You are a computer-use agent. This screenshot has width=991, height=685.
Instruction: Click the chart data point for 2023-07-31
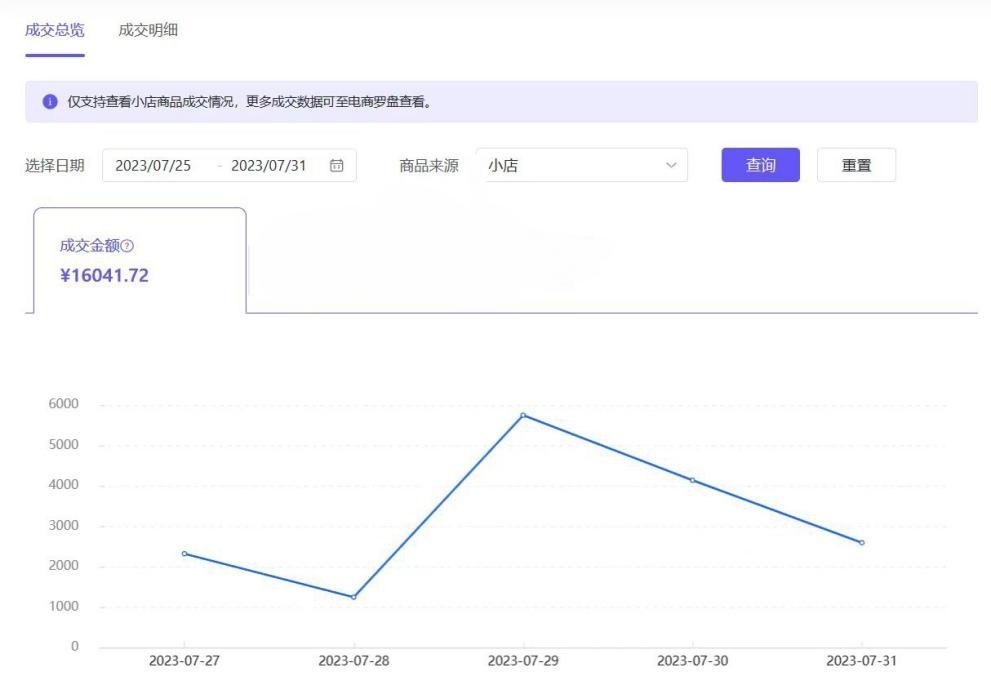click(x=862, y=542)
